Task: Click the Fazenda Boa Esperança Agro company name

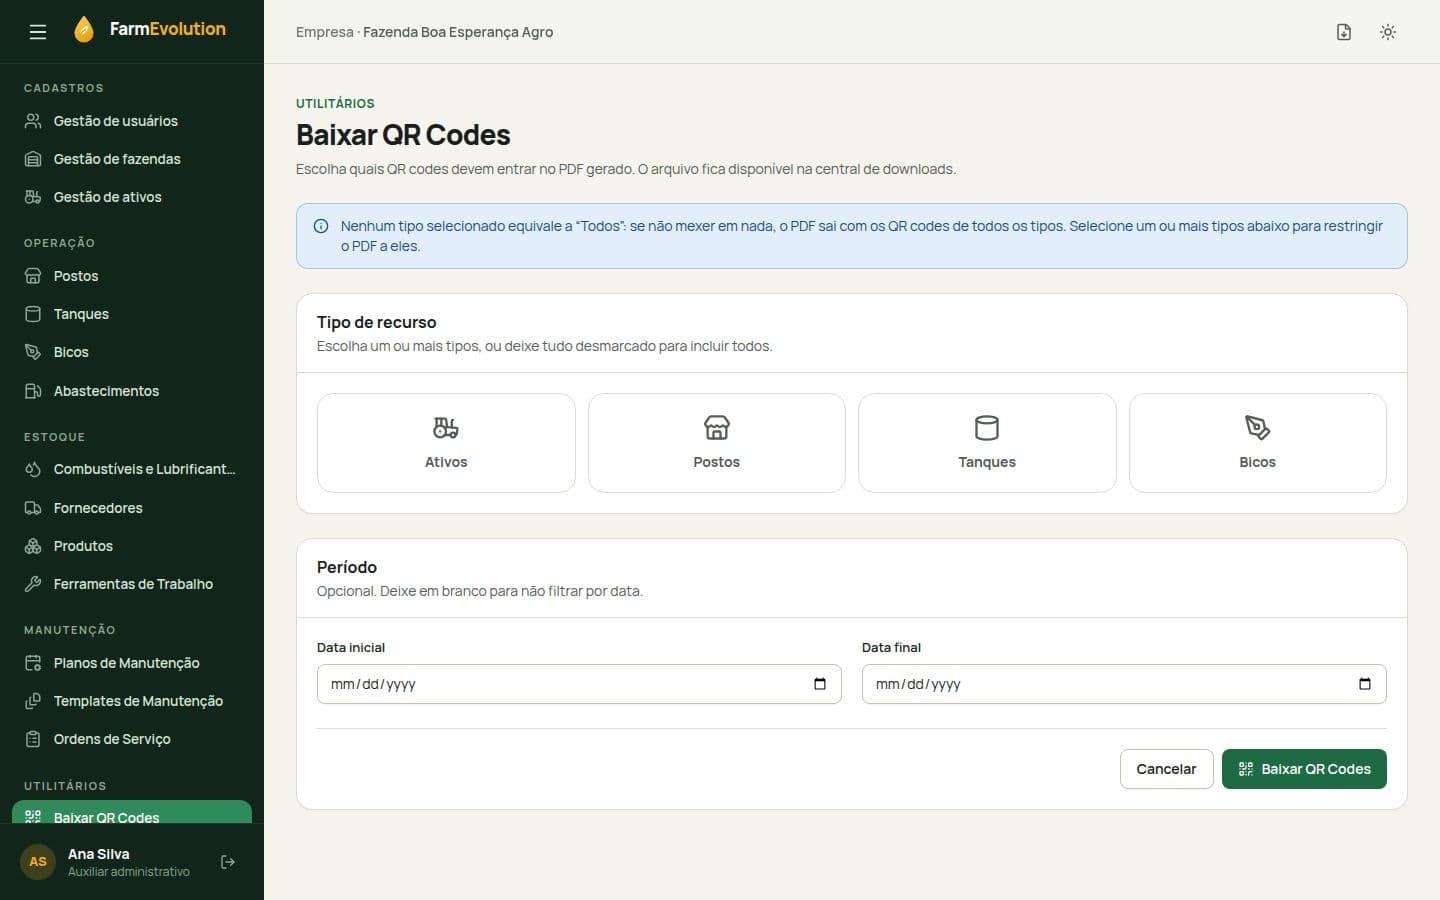Action: (x=458, y=32)
